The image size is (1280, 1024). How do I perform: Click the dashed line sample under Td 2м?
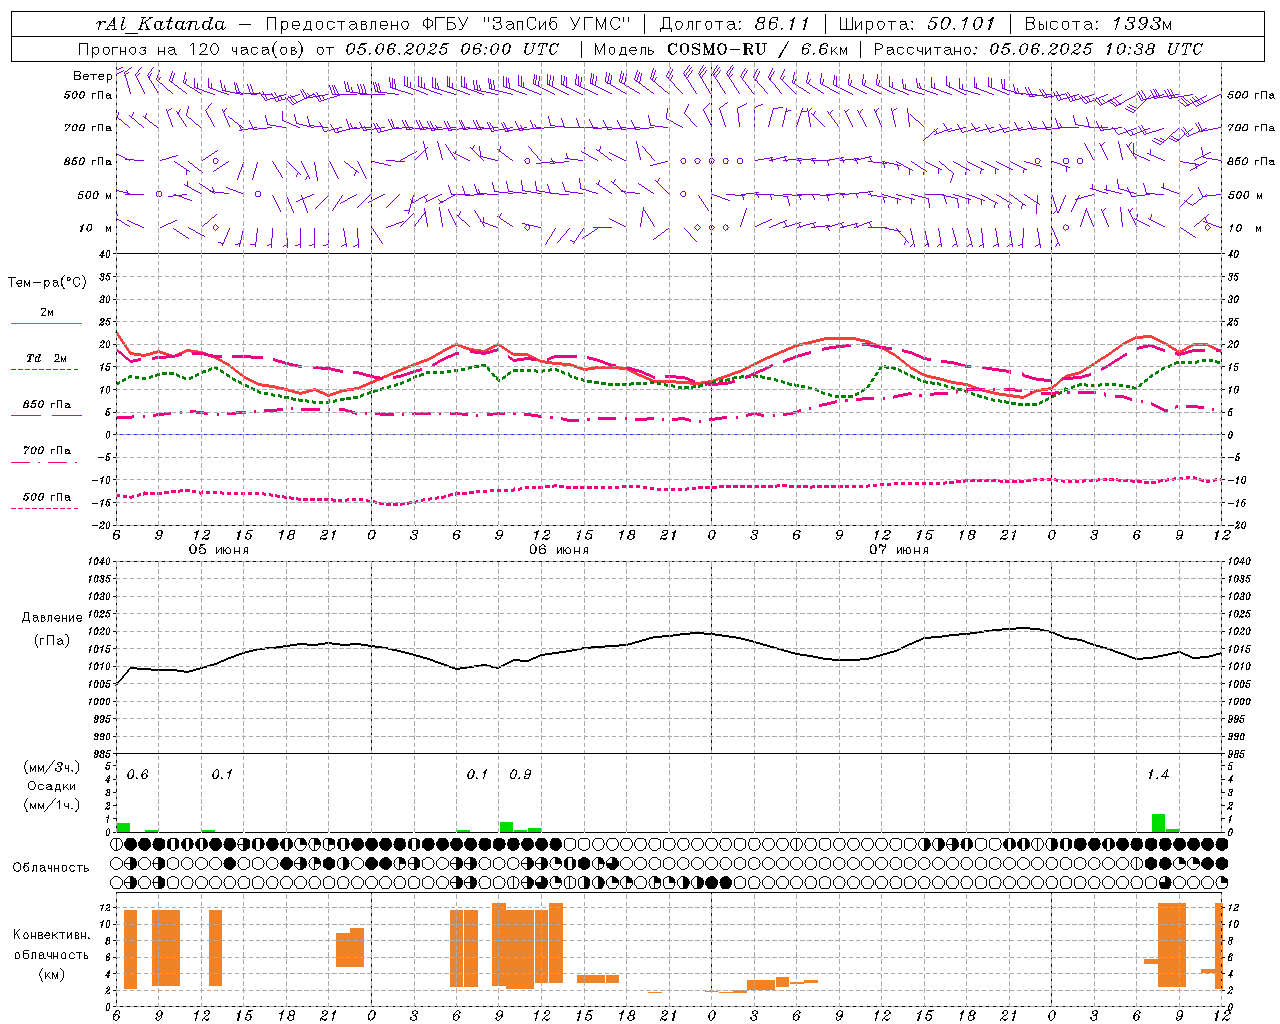point(44,370)
